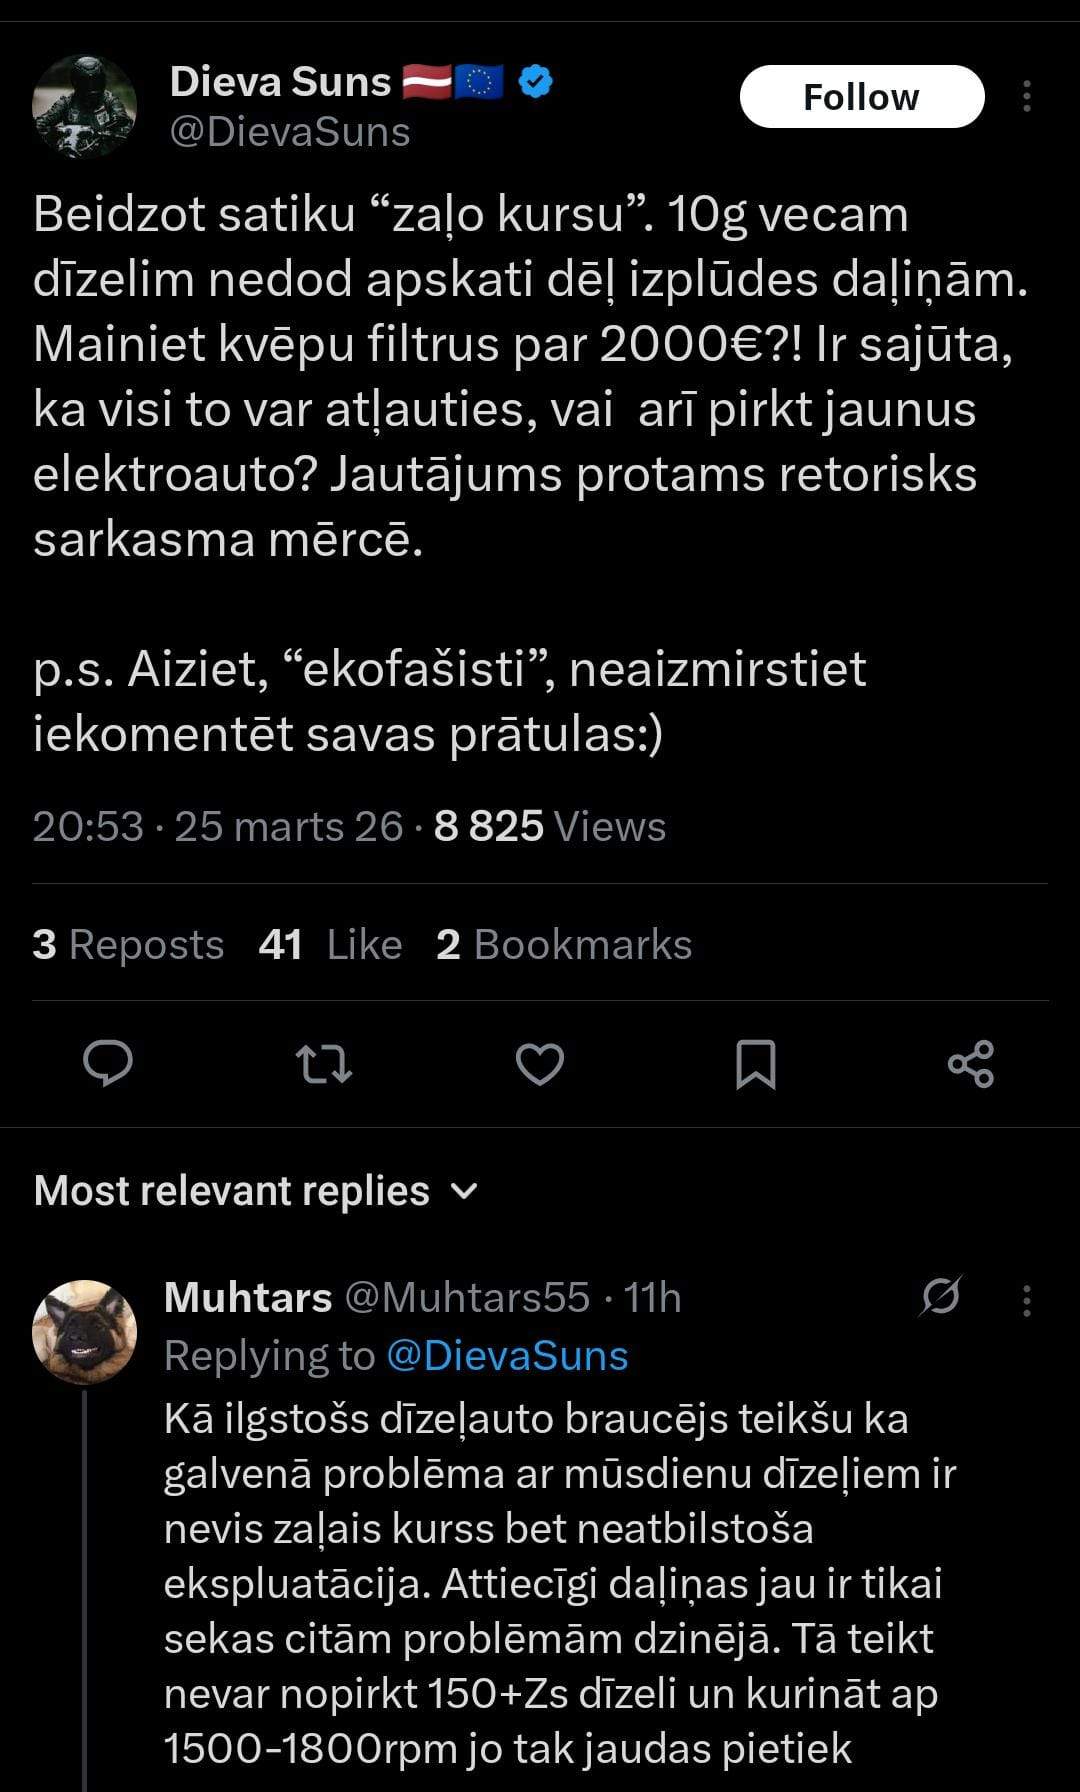Click the Dieva Suns display name
Screen dimensions: 1080x1792
coord(280,82)
